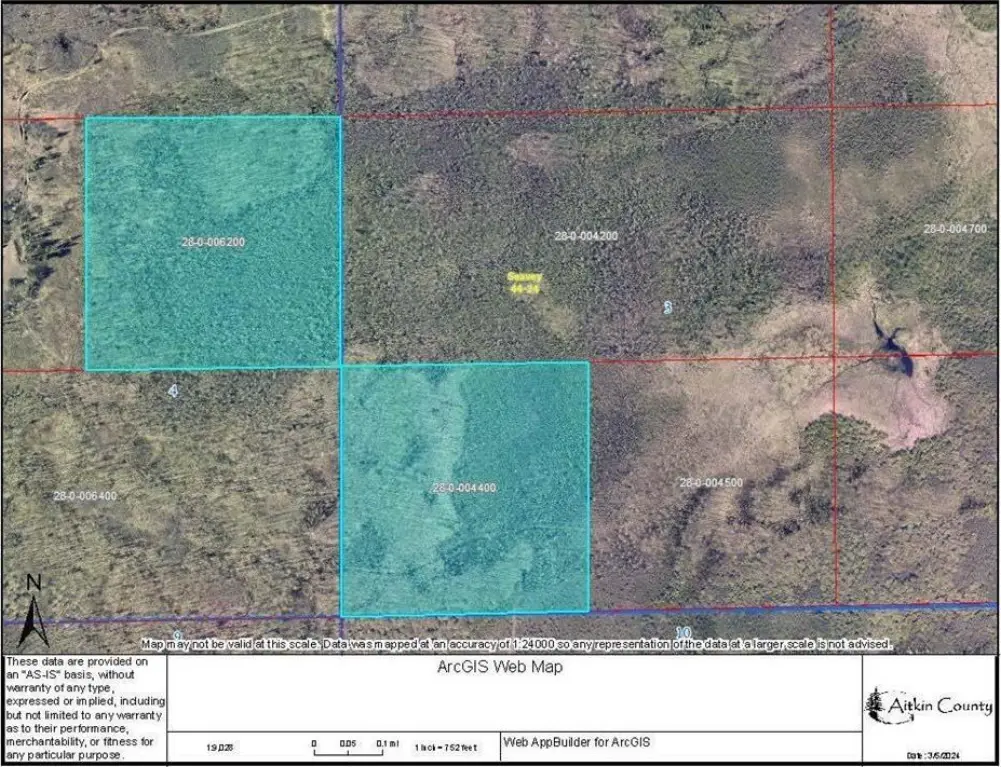Screen dimensions: 1001x767
Task: Click section number 3 marker
Action: point(667,308)
